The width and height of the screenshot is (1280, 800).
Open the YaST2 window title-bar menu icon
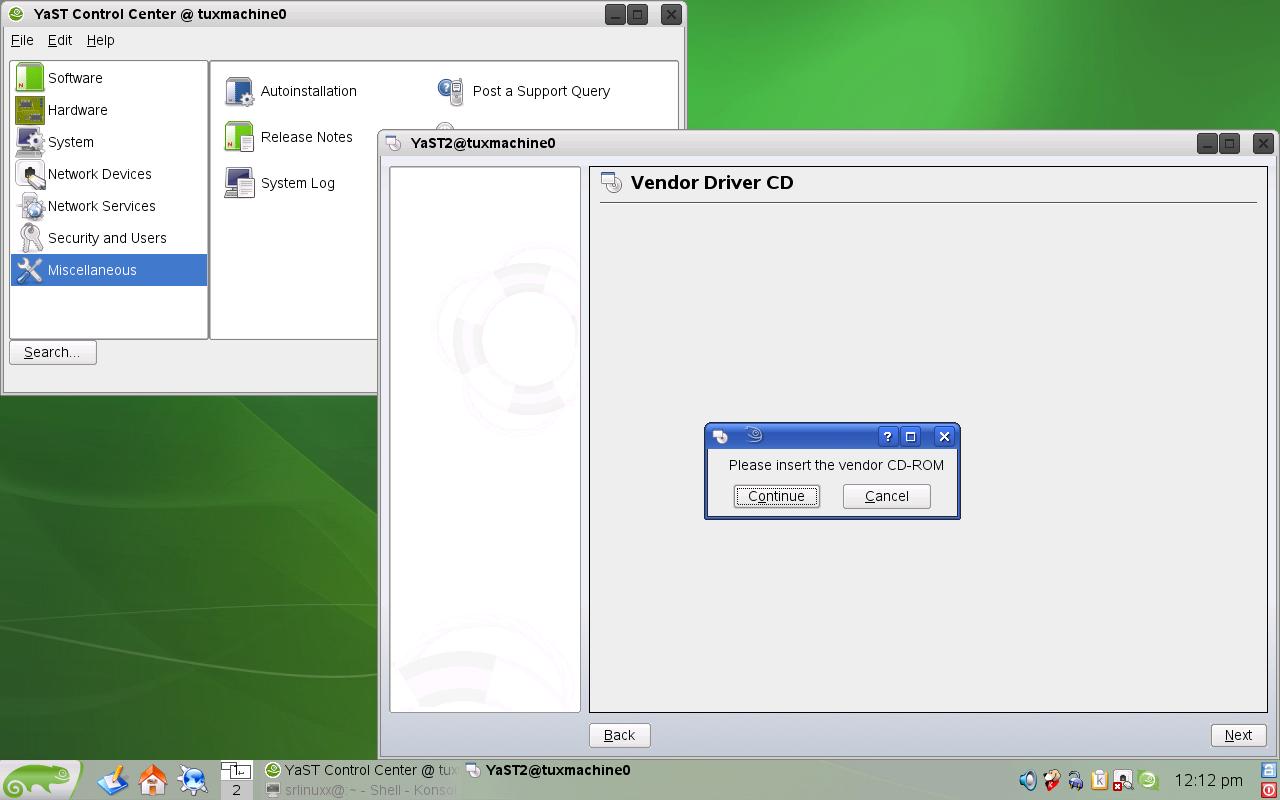point(393,143)
